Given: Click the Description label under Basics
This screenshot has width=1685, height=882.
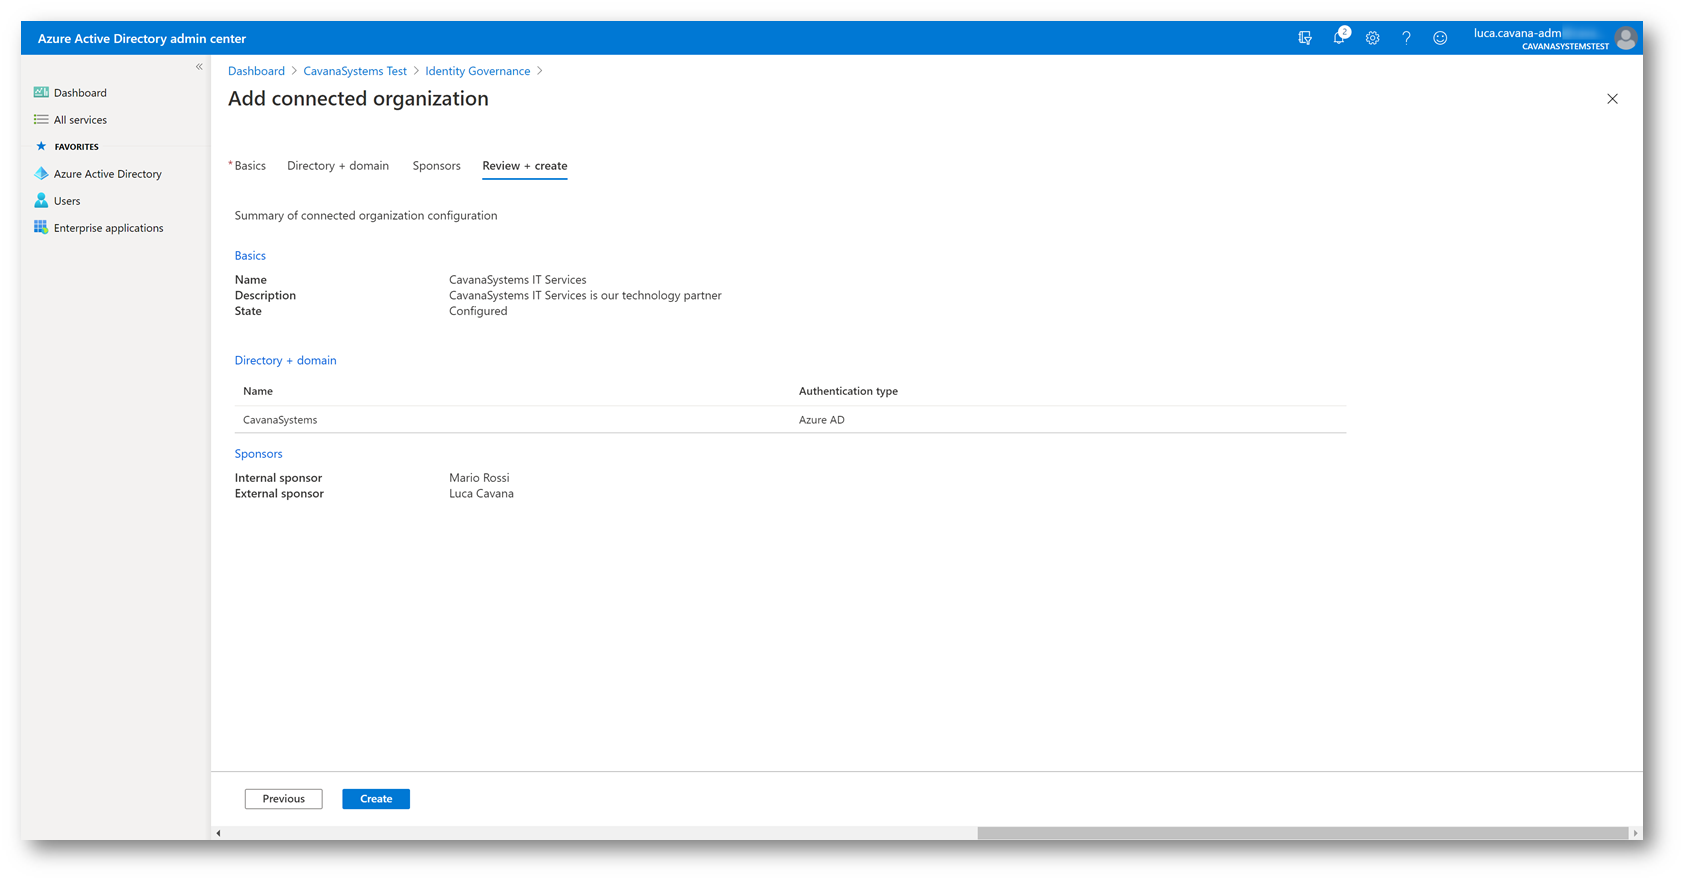Looking at the screenshot, I should (265, 296).
